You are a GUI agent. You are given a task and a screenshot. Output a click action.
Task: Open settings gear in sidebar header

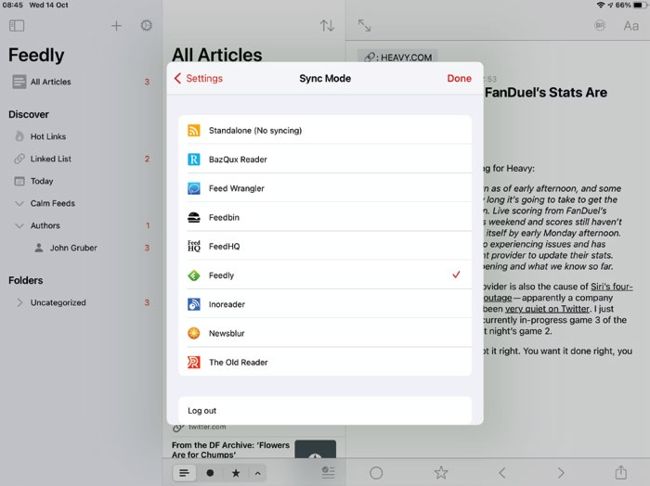pyautogui.click(x=146, y=25)
